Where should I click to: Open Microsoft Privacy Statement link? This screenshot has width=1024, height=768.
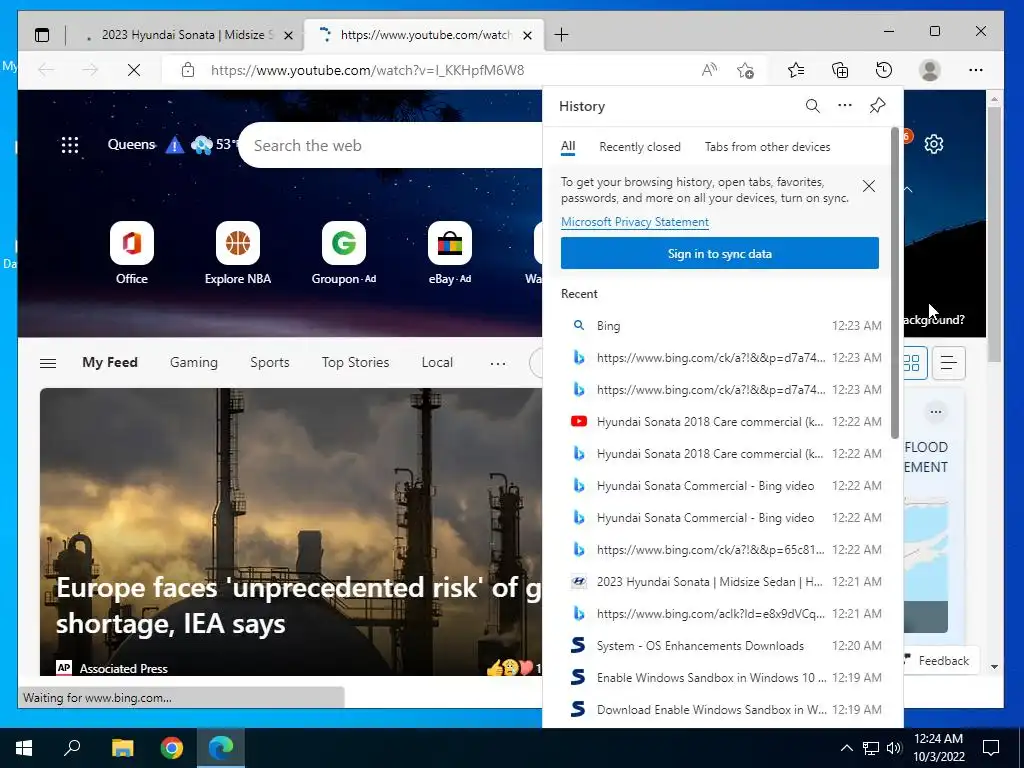[635, 222]
